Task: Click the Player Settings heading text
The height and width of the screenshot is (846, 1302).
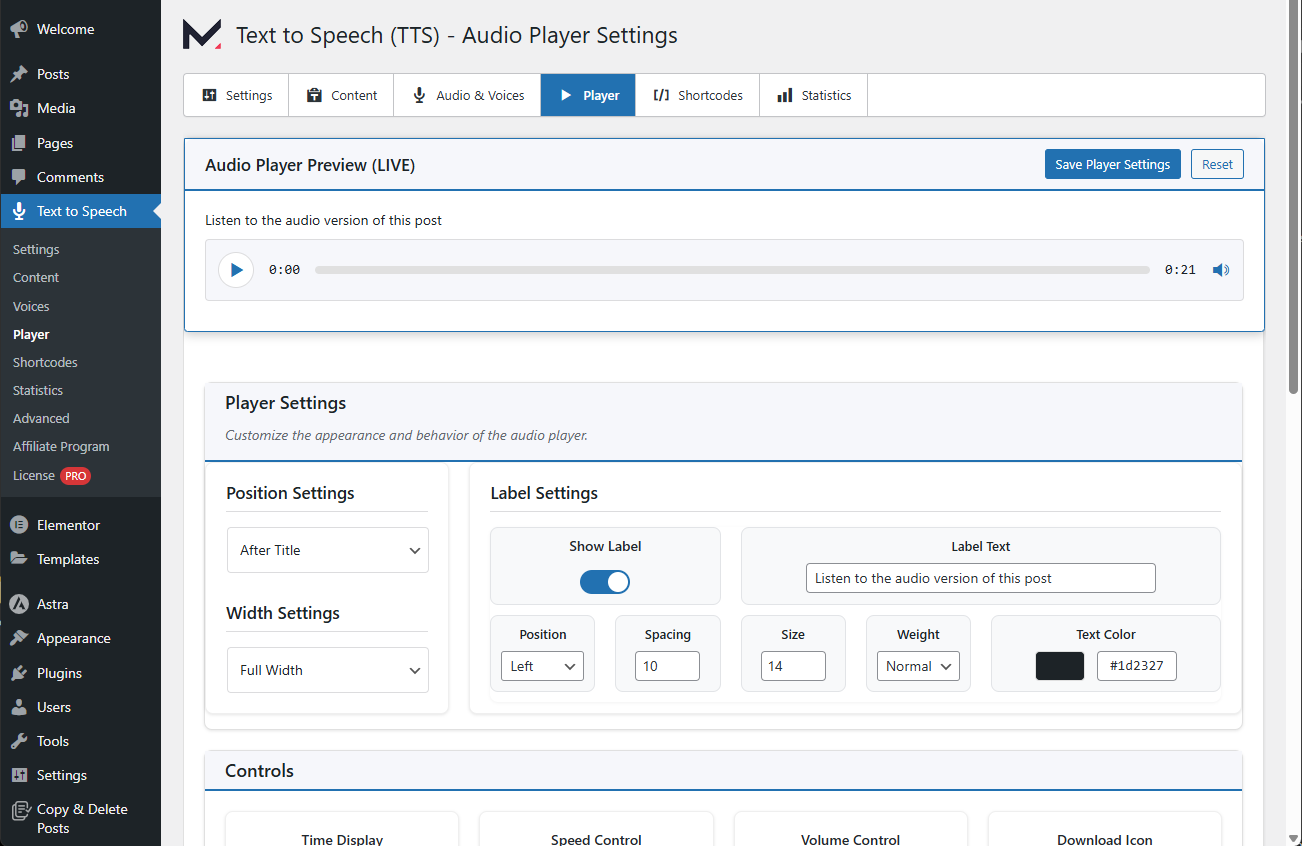Action: [x=286, y=403]
